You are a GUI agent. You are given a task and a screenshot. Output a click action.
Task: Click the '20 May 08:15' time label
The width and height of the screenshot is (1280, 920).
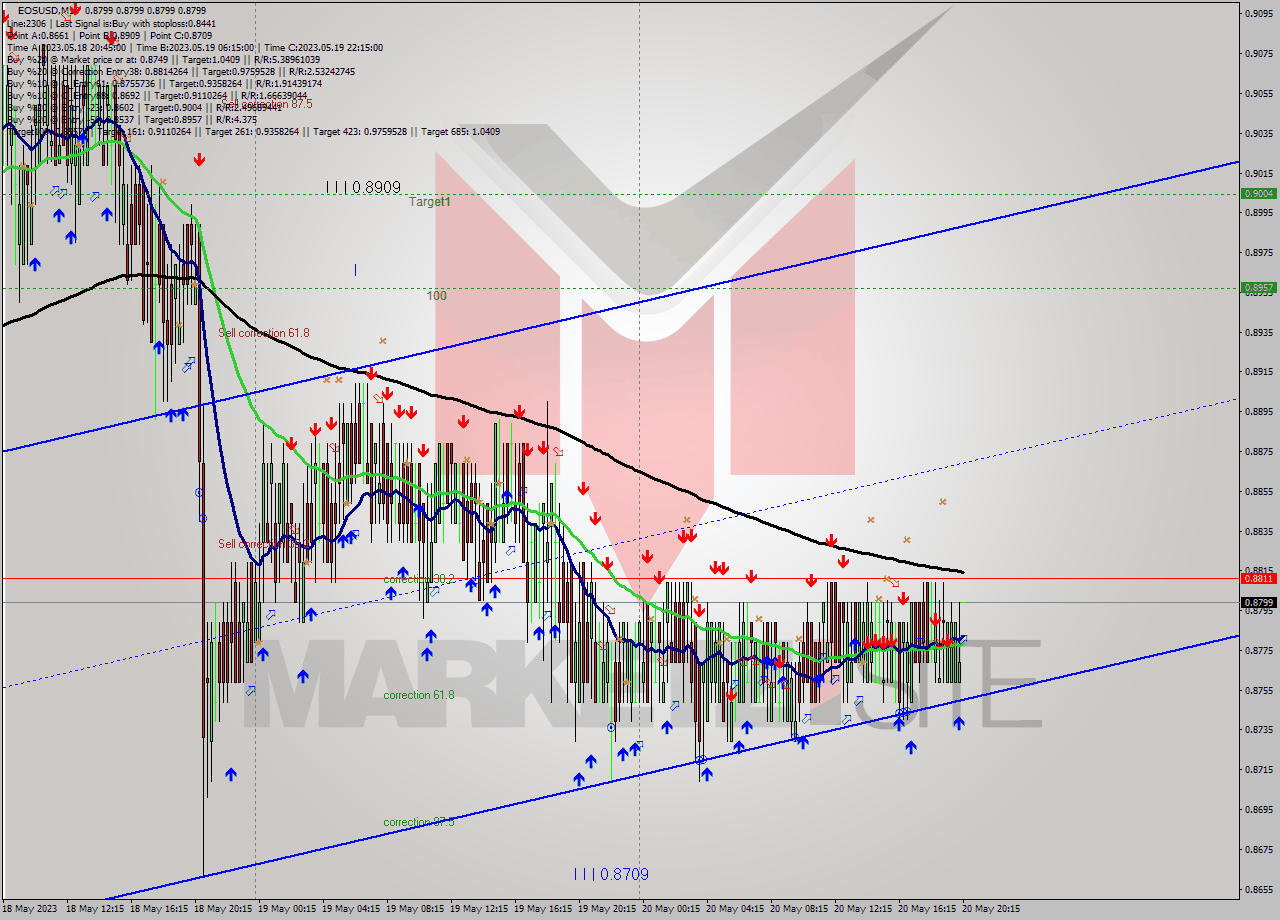798,909
